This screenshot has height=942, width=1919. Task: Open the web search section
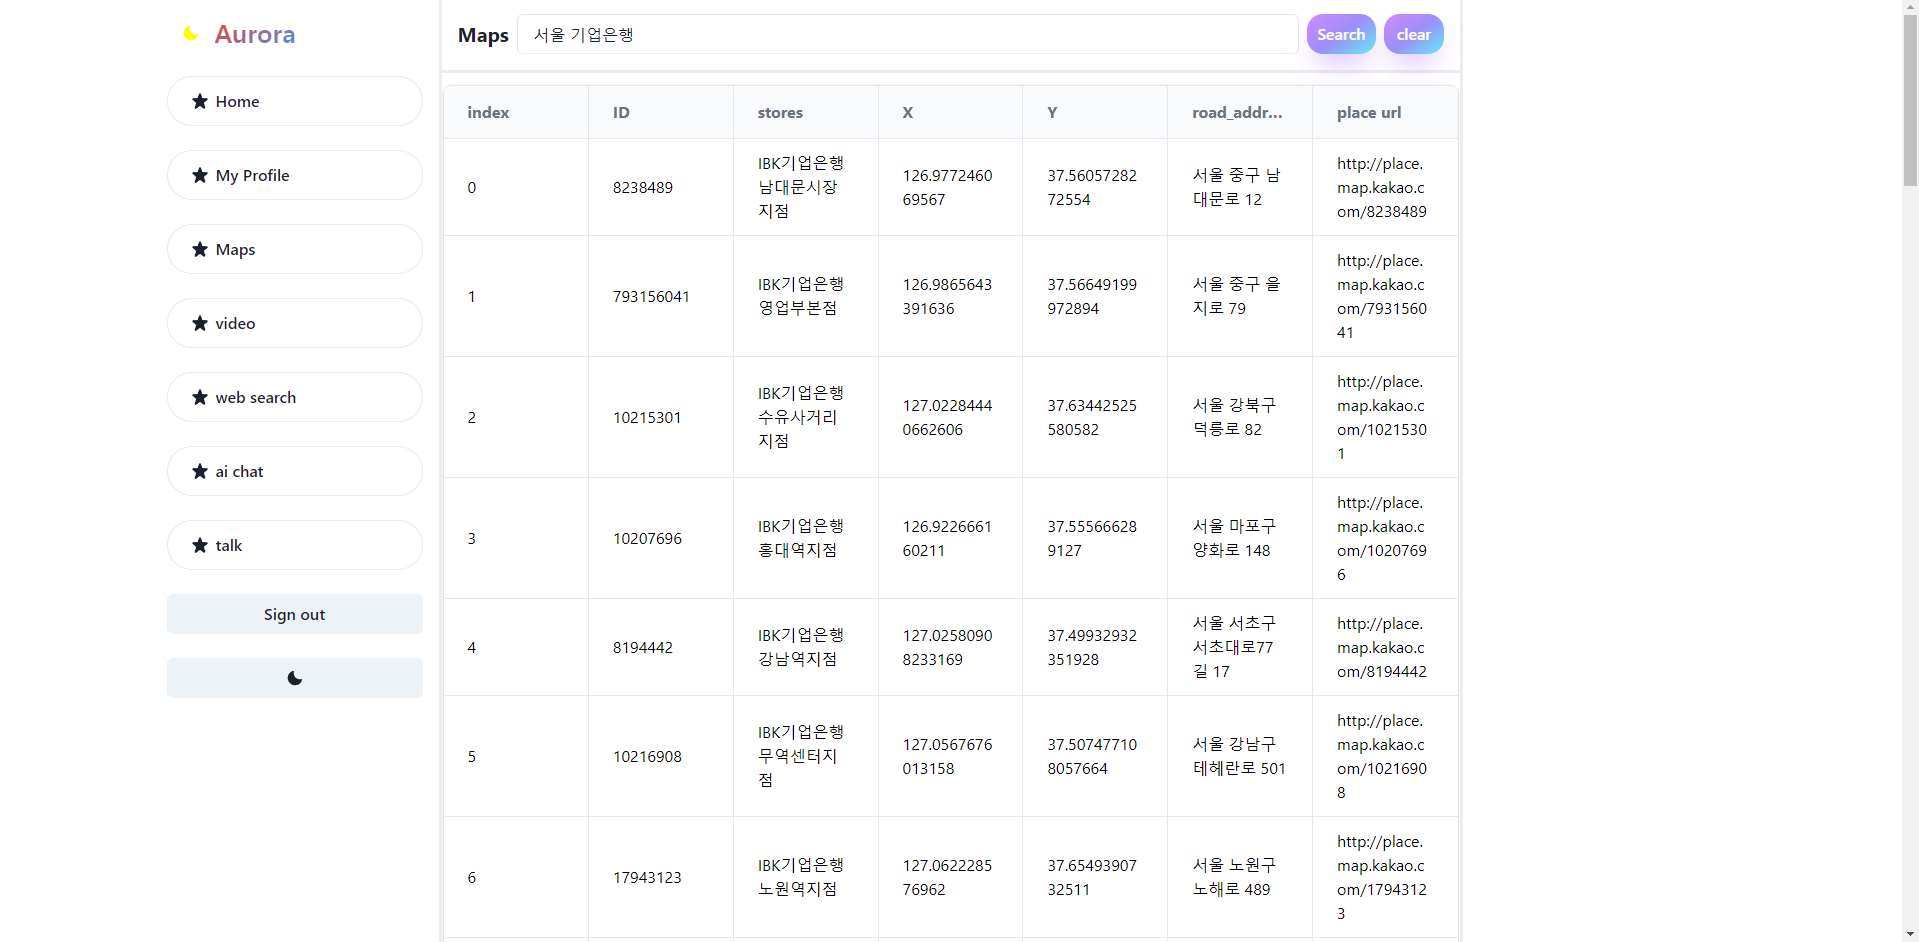295,397
